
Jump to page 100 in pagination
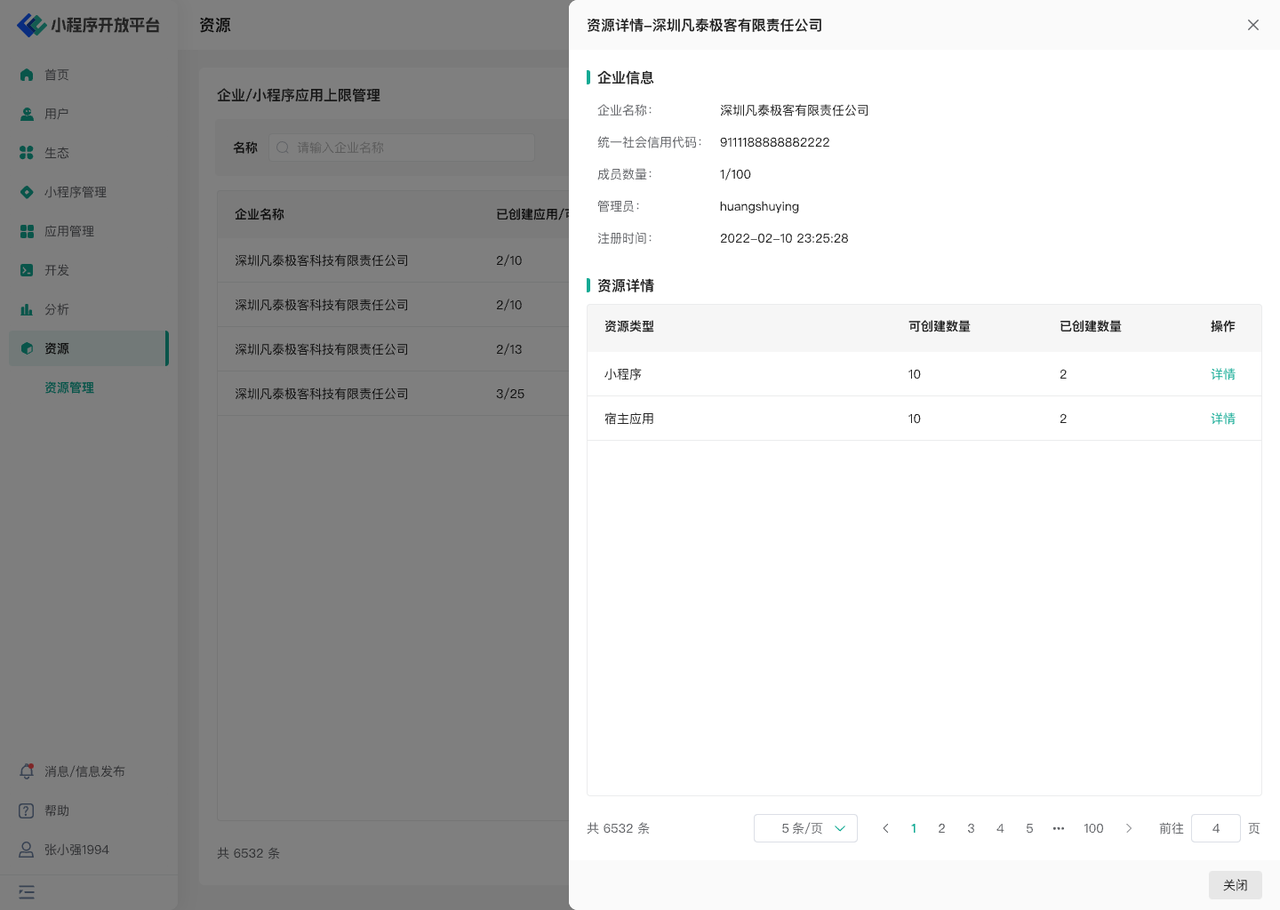coord(1093,828)
